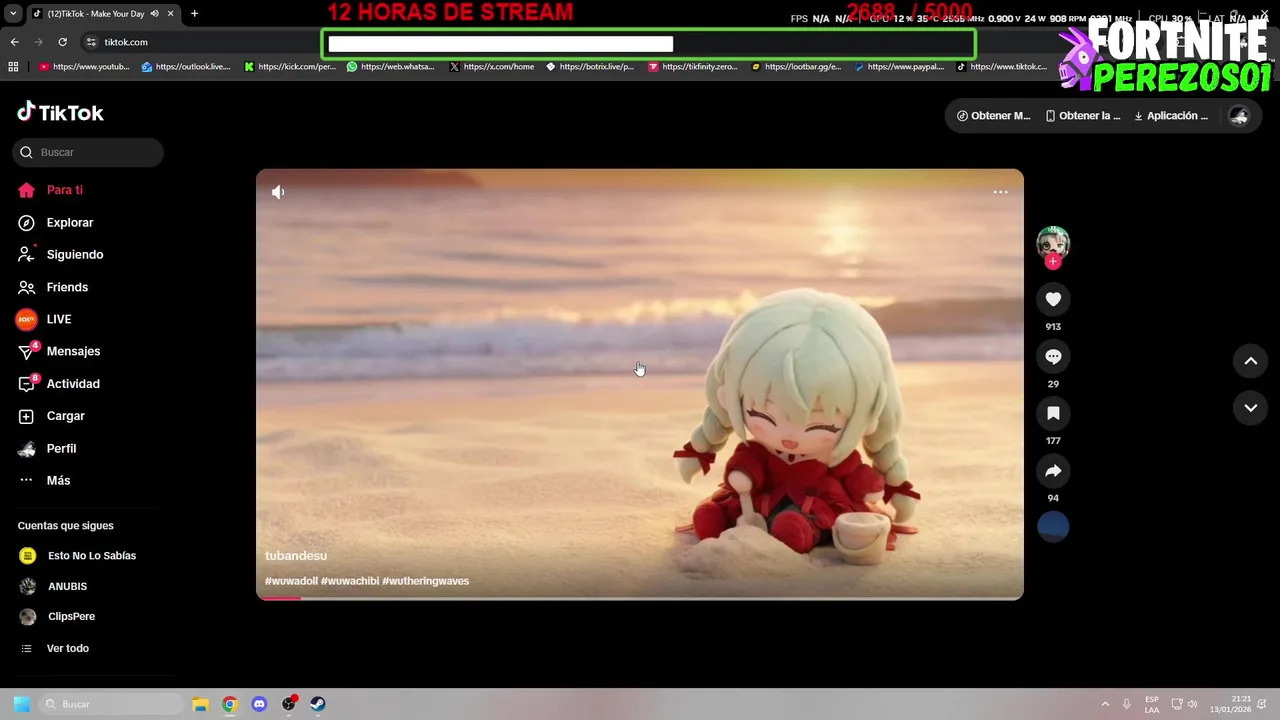Open the sound disc below share

[1053, 527]
